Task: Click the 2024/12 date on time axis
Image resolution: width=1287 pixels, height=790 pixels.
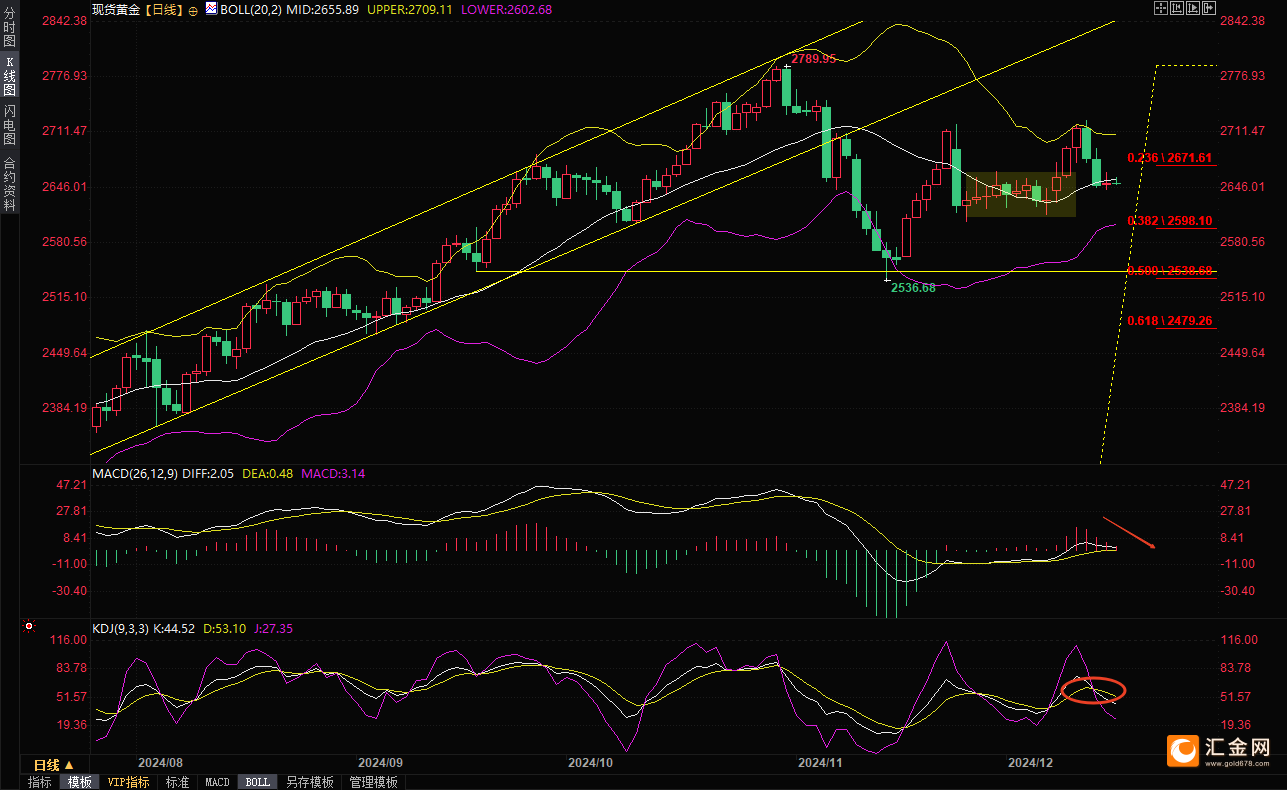Action: (1031, 763)
